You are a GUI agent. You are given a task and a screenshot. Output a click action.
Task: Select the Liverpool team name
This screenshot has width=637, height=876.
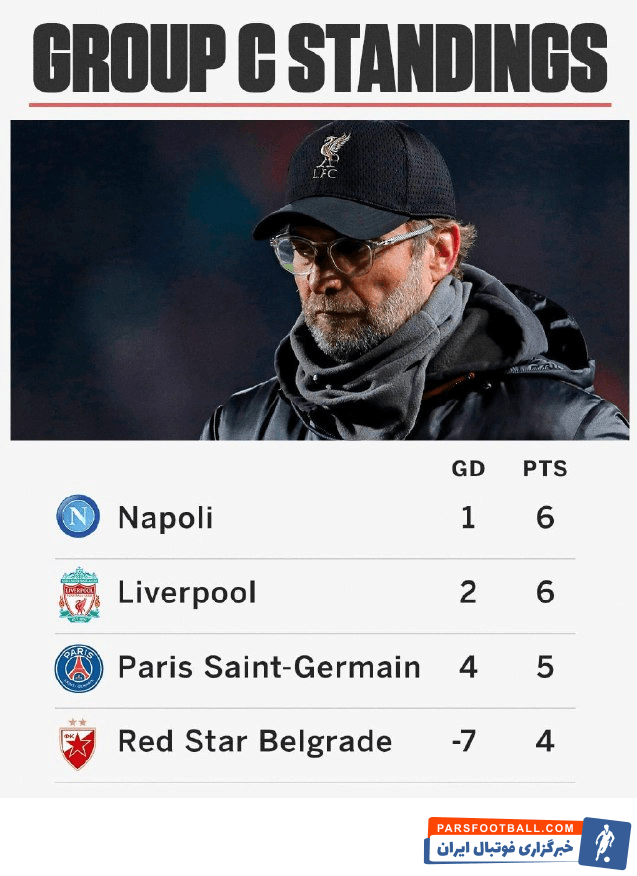coord(187,593)
